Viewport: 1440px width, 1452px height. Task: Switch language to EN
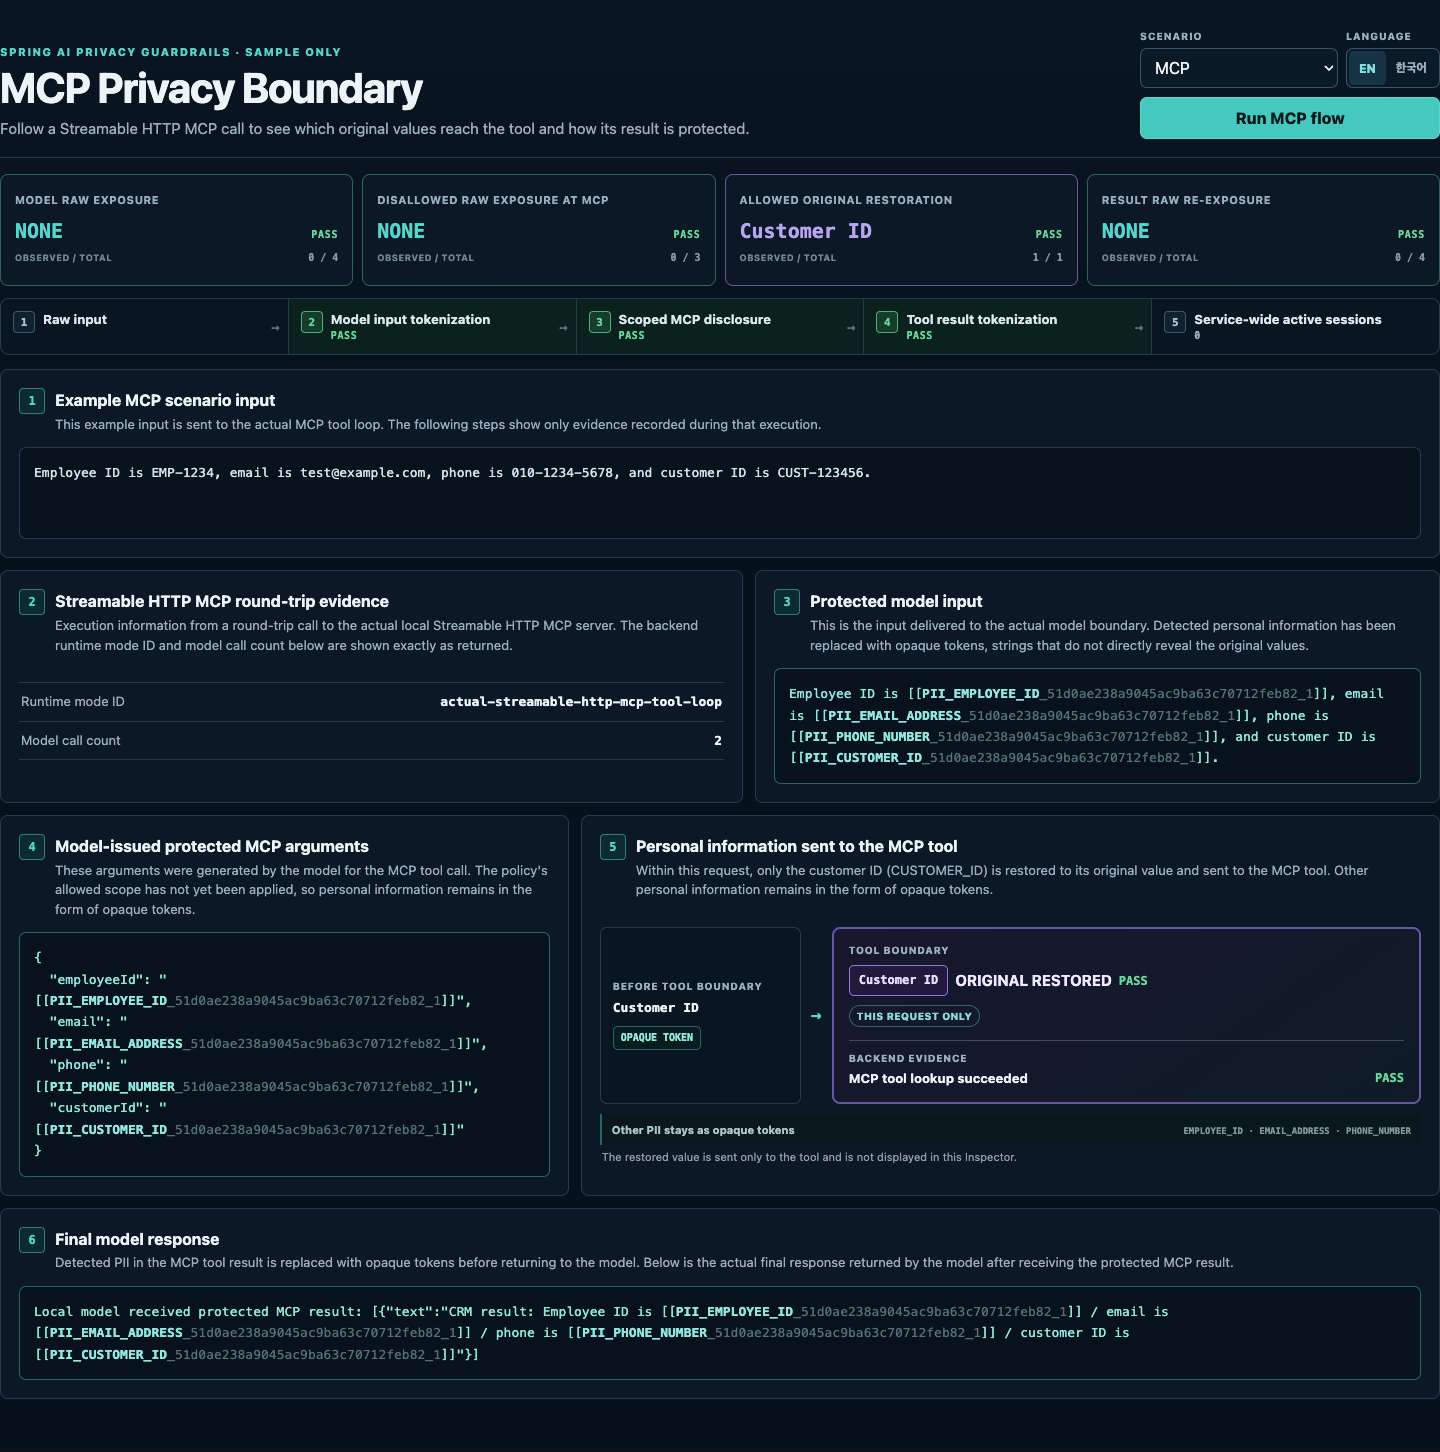[x=1367, y=68]
